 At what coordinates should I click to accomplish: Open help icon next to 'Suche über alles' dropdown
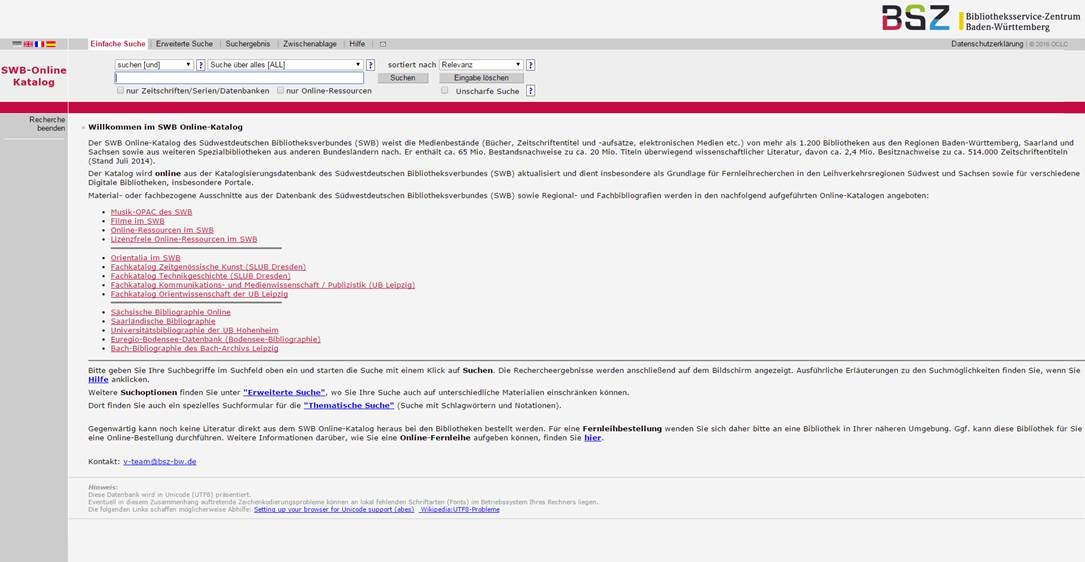click(371, 65)
